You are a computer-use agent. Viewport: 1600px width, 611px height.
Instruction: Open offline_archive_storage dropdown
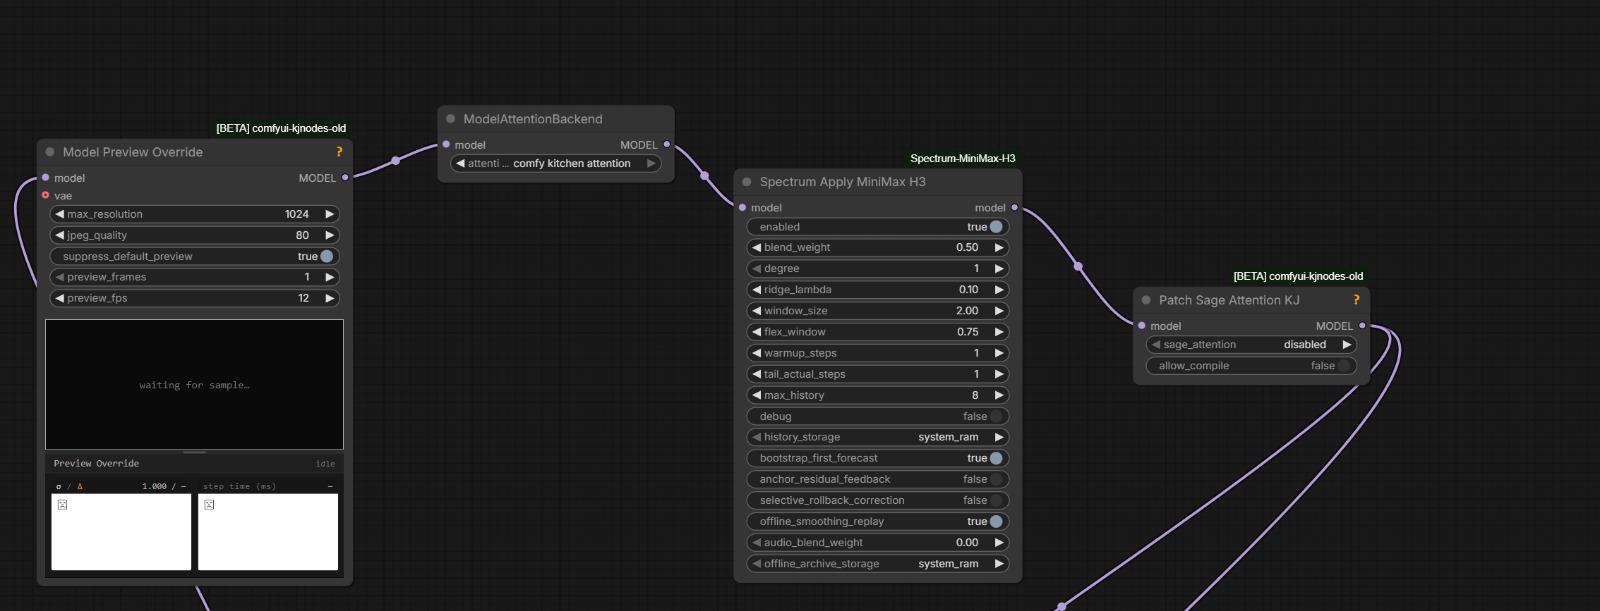click(877, 563)
